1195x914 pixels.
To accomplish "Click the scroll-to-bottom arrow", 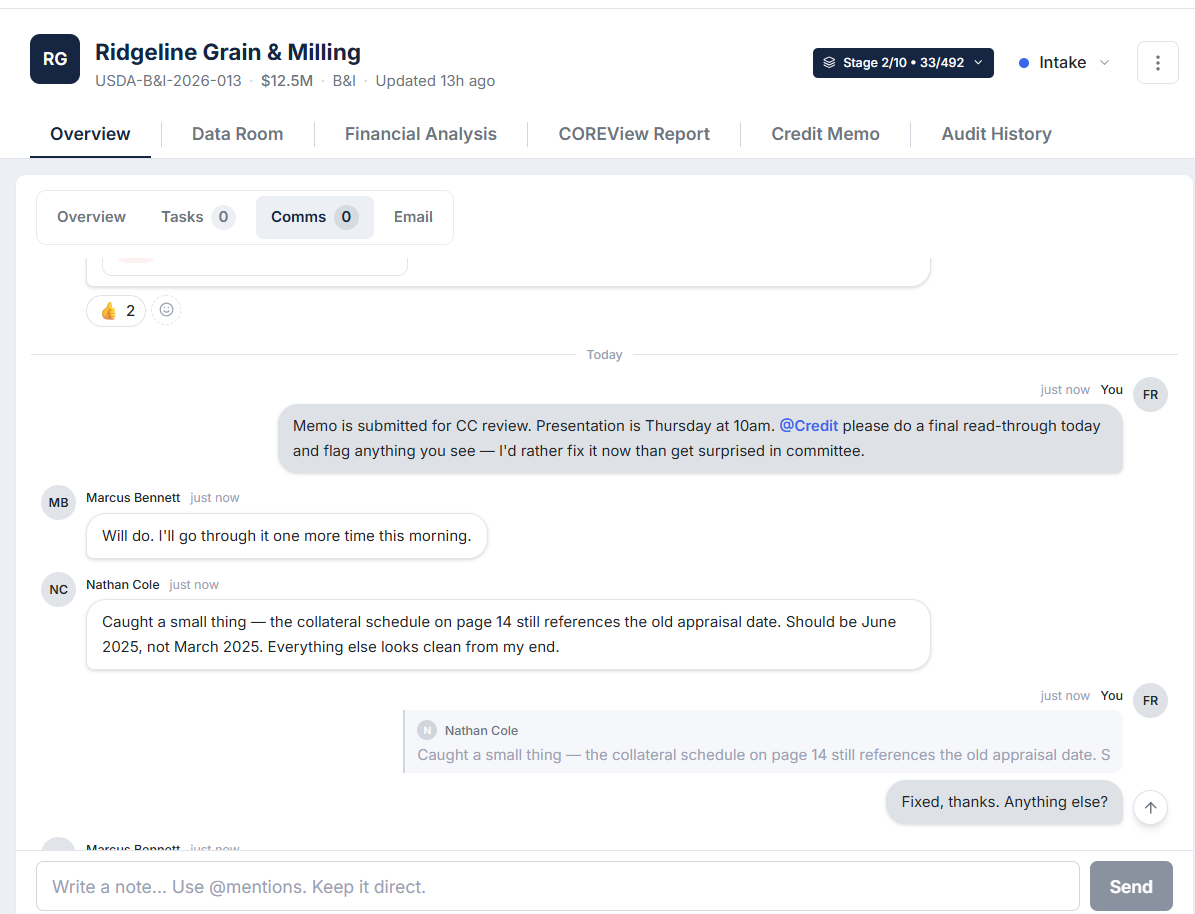I will coord(1150,807).
